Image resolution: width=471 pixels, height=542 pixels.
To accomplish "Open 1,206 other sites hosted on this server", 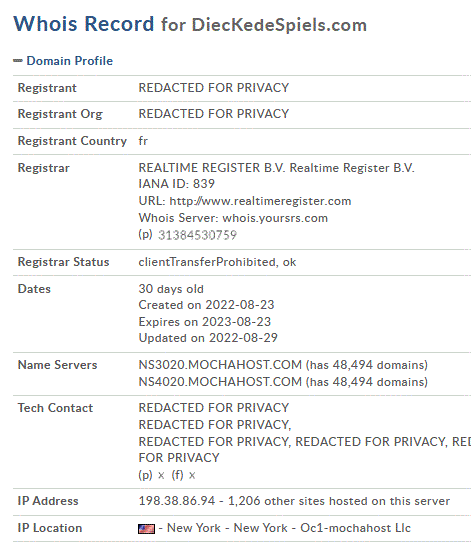I will click(x=339, y=501).
